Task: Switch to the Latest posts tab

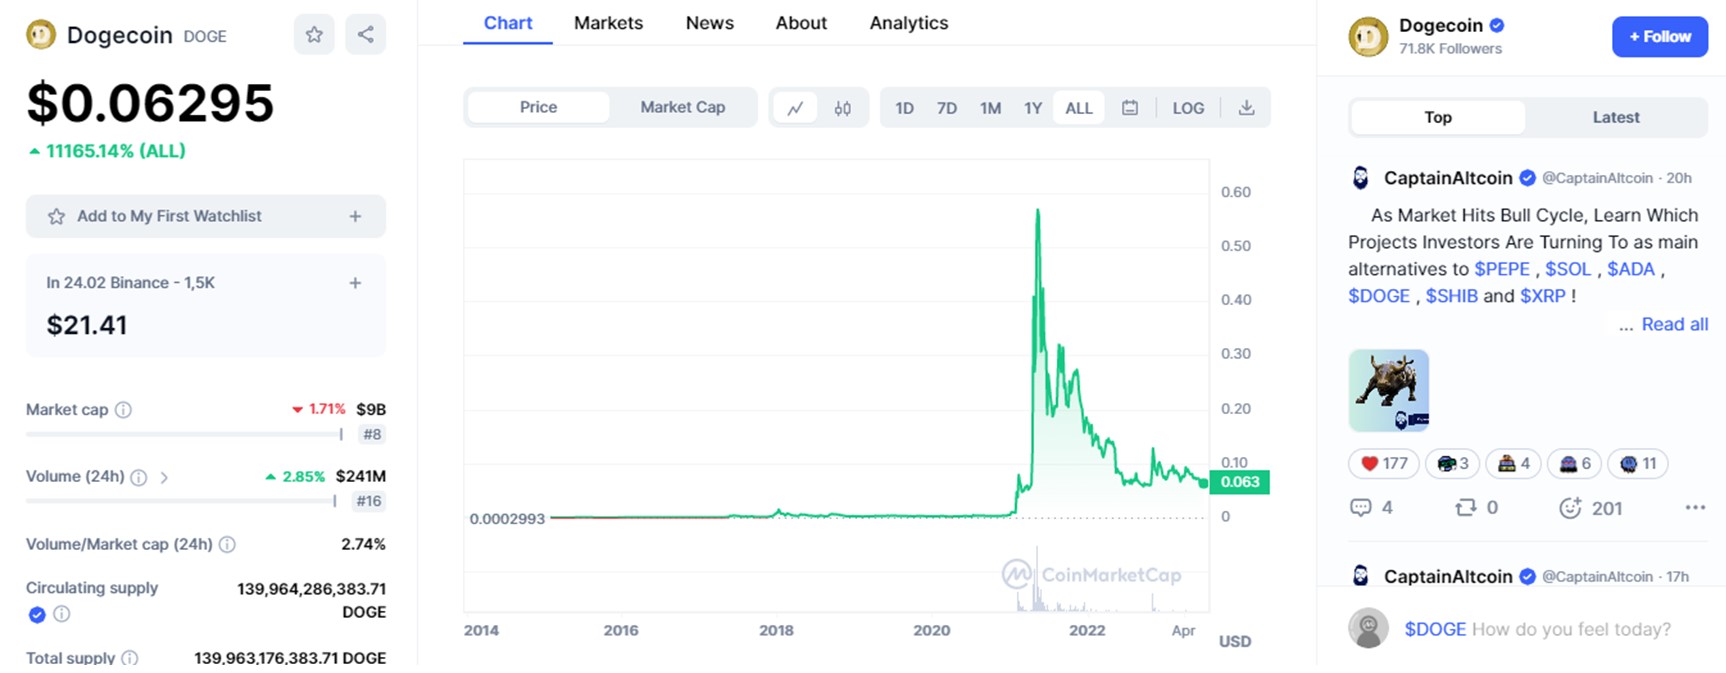Action: pyautogui.click(x=1615, y=117)
